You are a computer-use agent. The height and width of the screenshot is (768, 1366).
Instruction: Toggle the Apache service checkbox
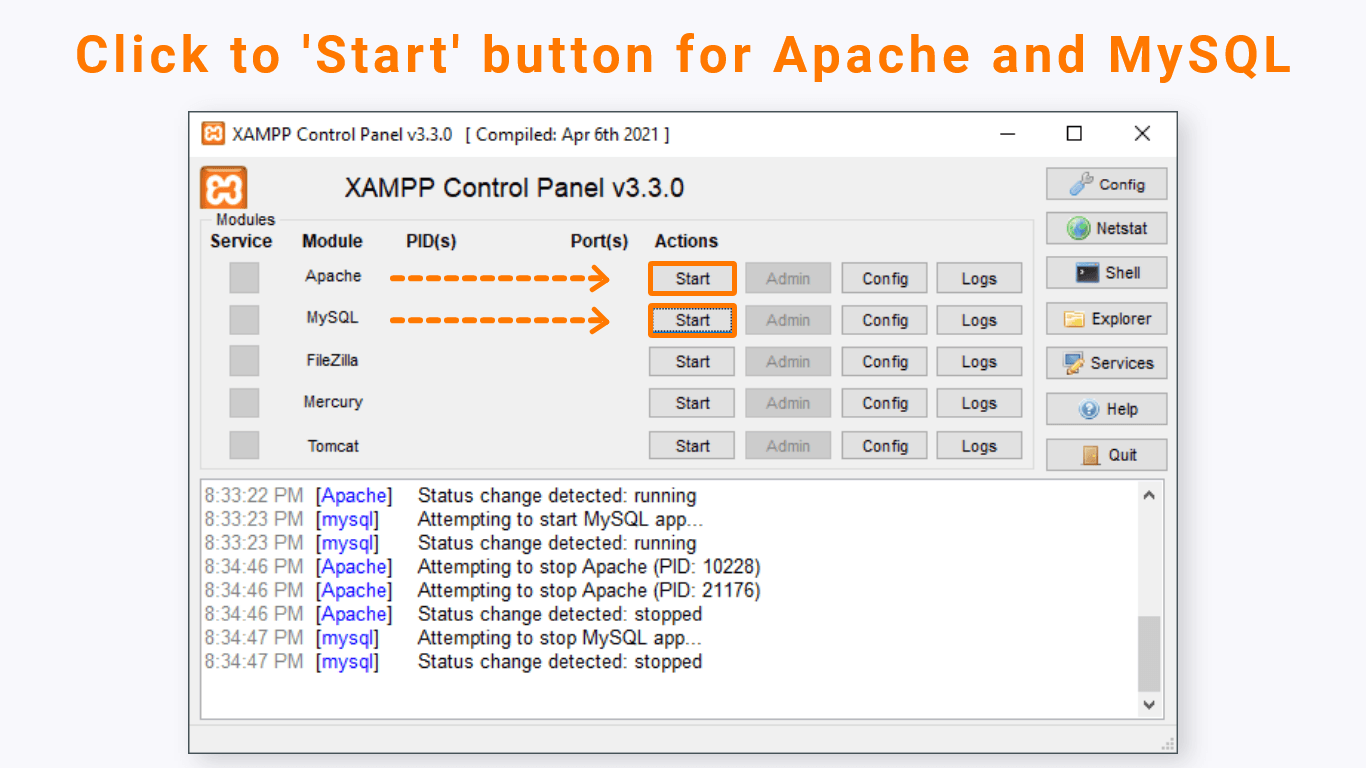[244, 278]
